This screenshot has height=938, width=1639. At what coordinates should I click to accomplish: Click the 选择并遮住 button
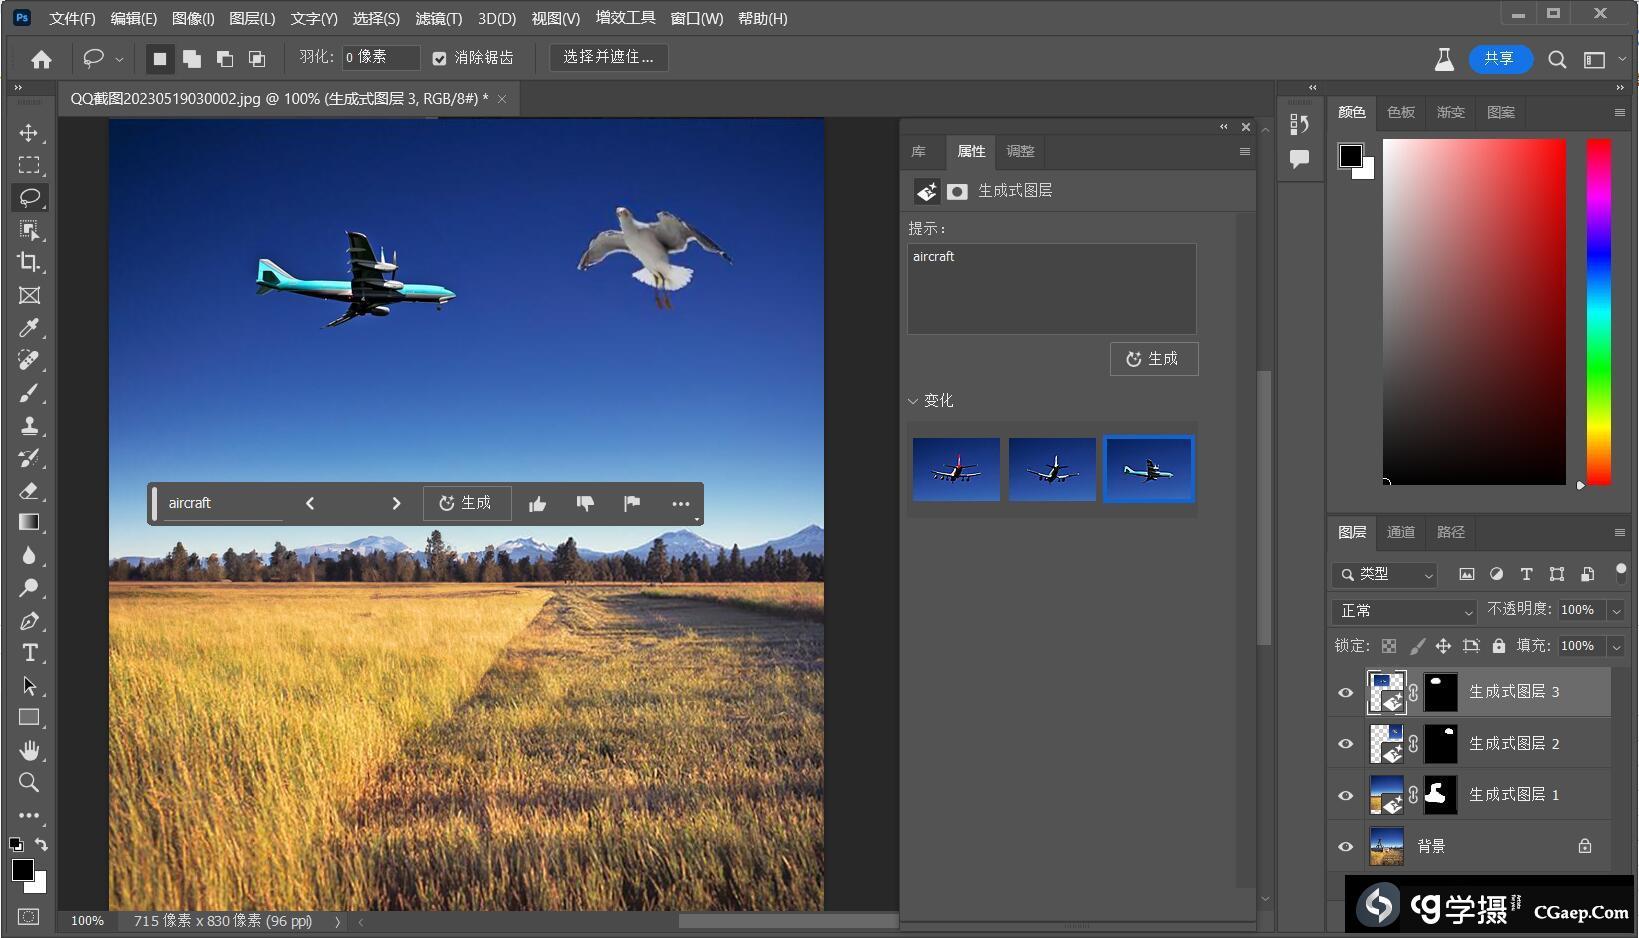[x=608, y=58]
